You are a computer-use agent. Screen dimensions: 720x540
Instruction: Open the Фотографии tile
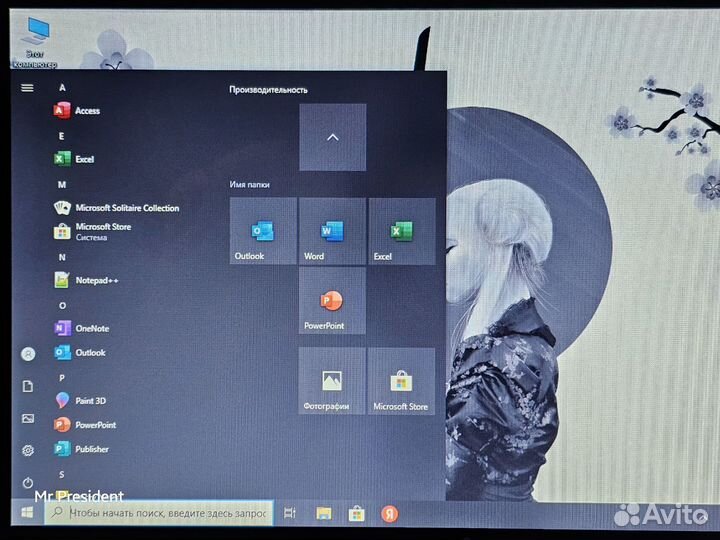tap(332, 381)
